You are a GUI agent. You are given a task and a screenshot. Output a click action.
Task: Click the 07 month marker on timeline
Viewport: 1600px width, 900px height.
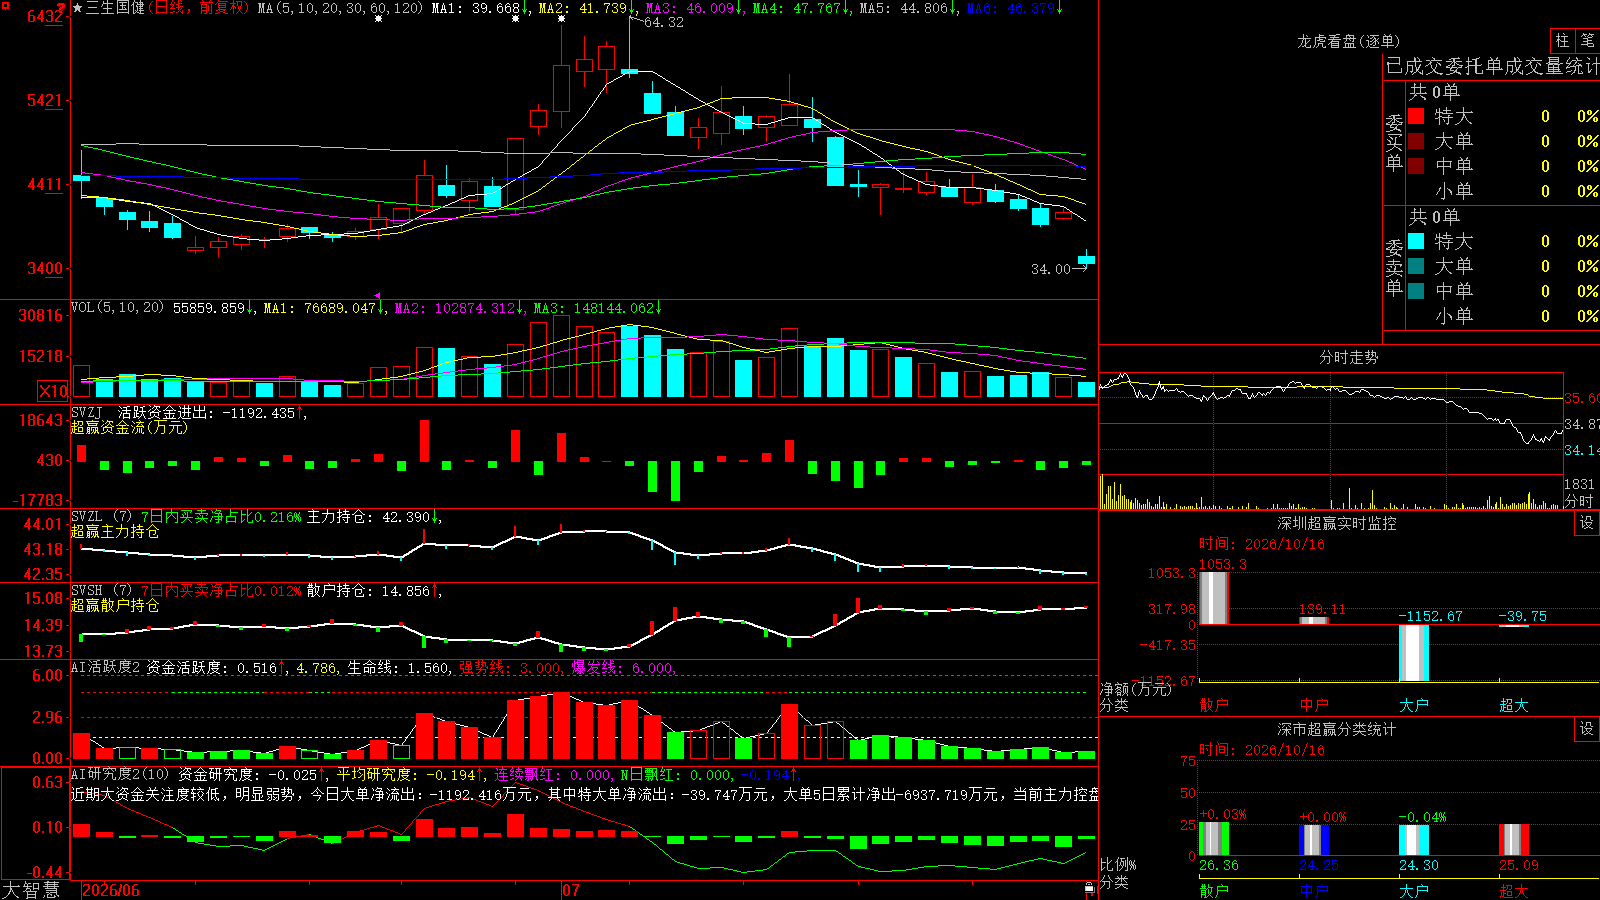click(x=571, y=890)
